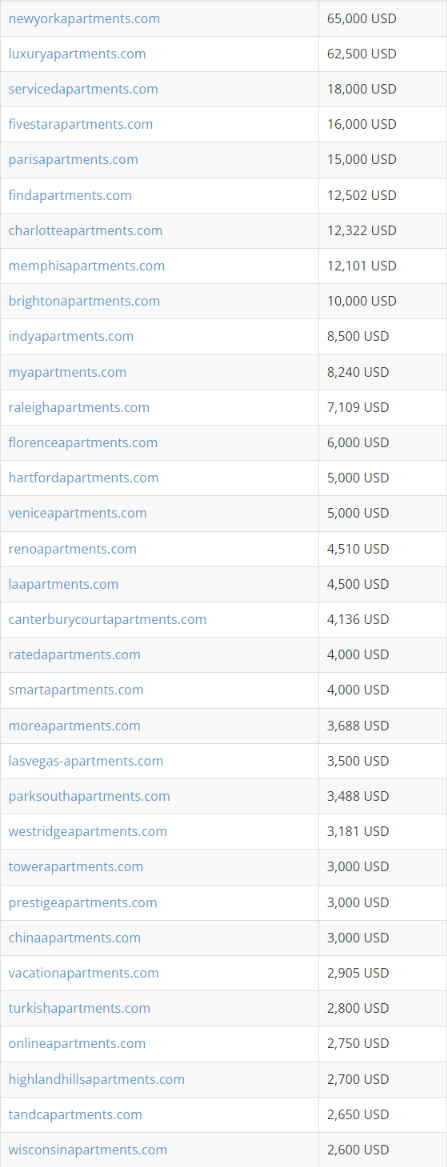Open the myapartments.com link
Image resolution: width=447 pixels, height=1167 pixels.
click(68, 372)
